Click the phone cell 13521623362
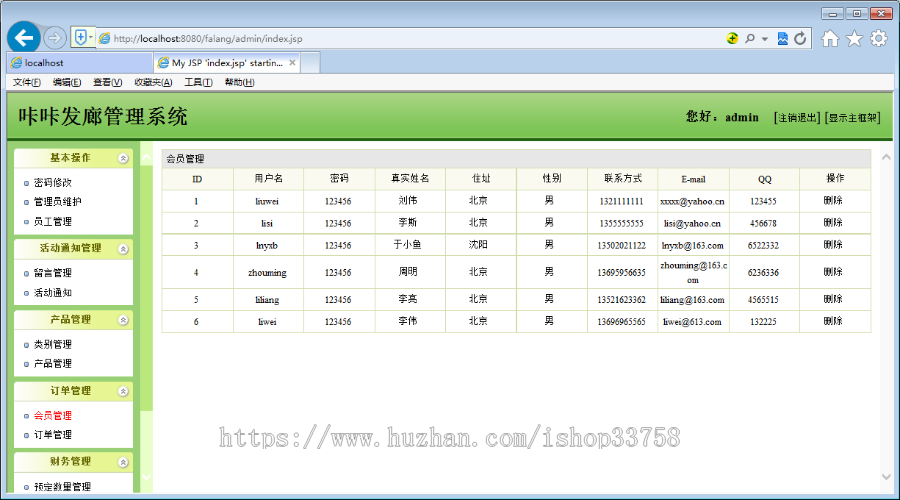The image size is (900, 500). [622, 300]
